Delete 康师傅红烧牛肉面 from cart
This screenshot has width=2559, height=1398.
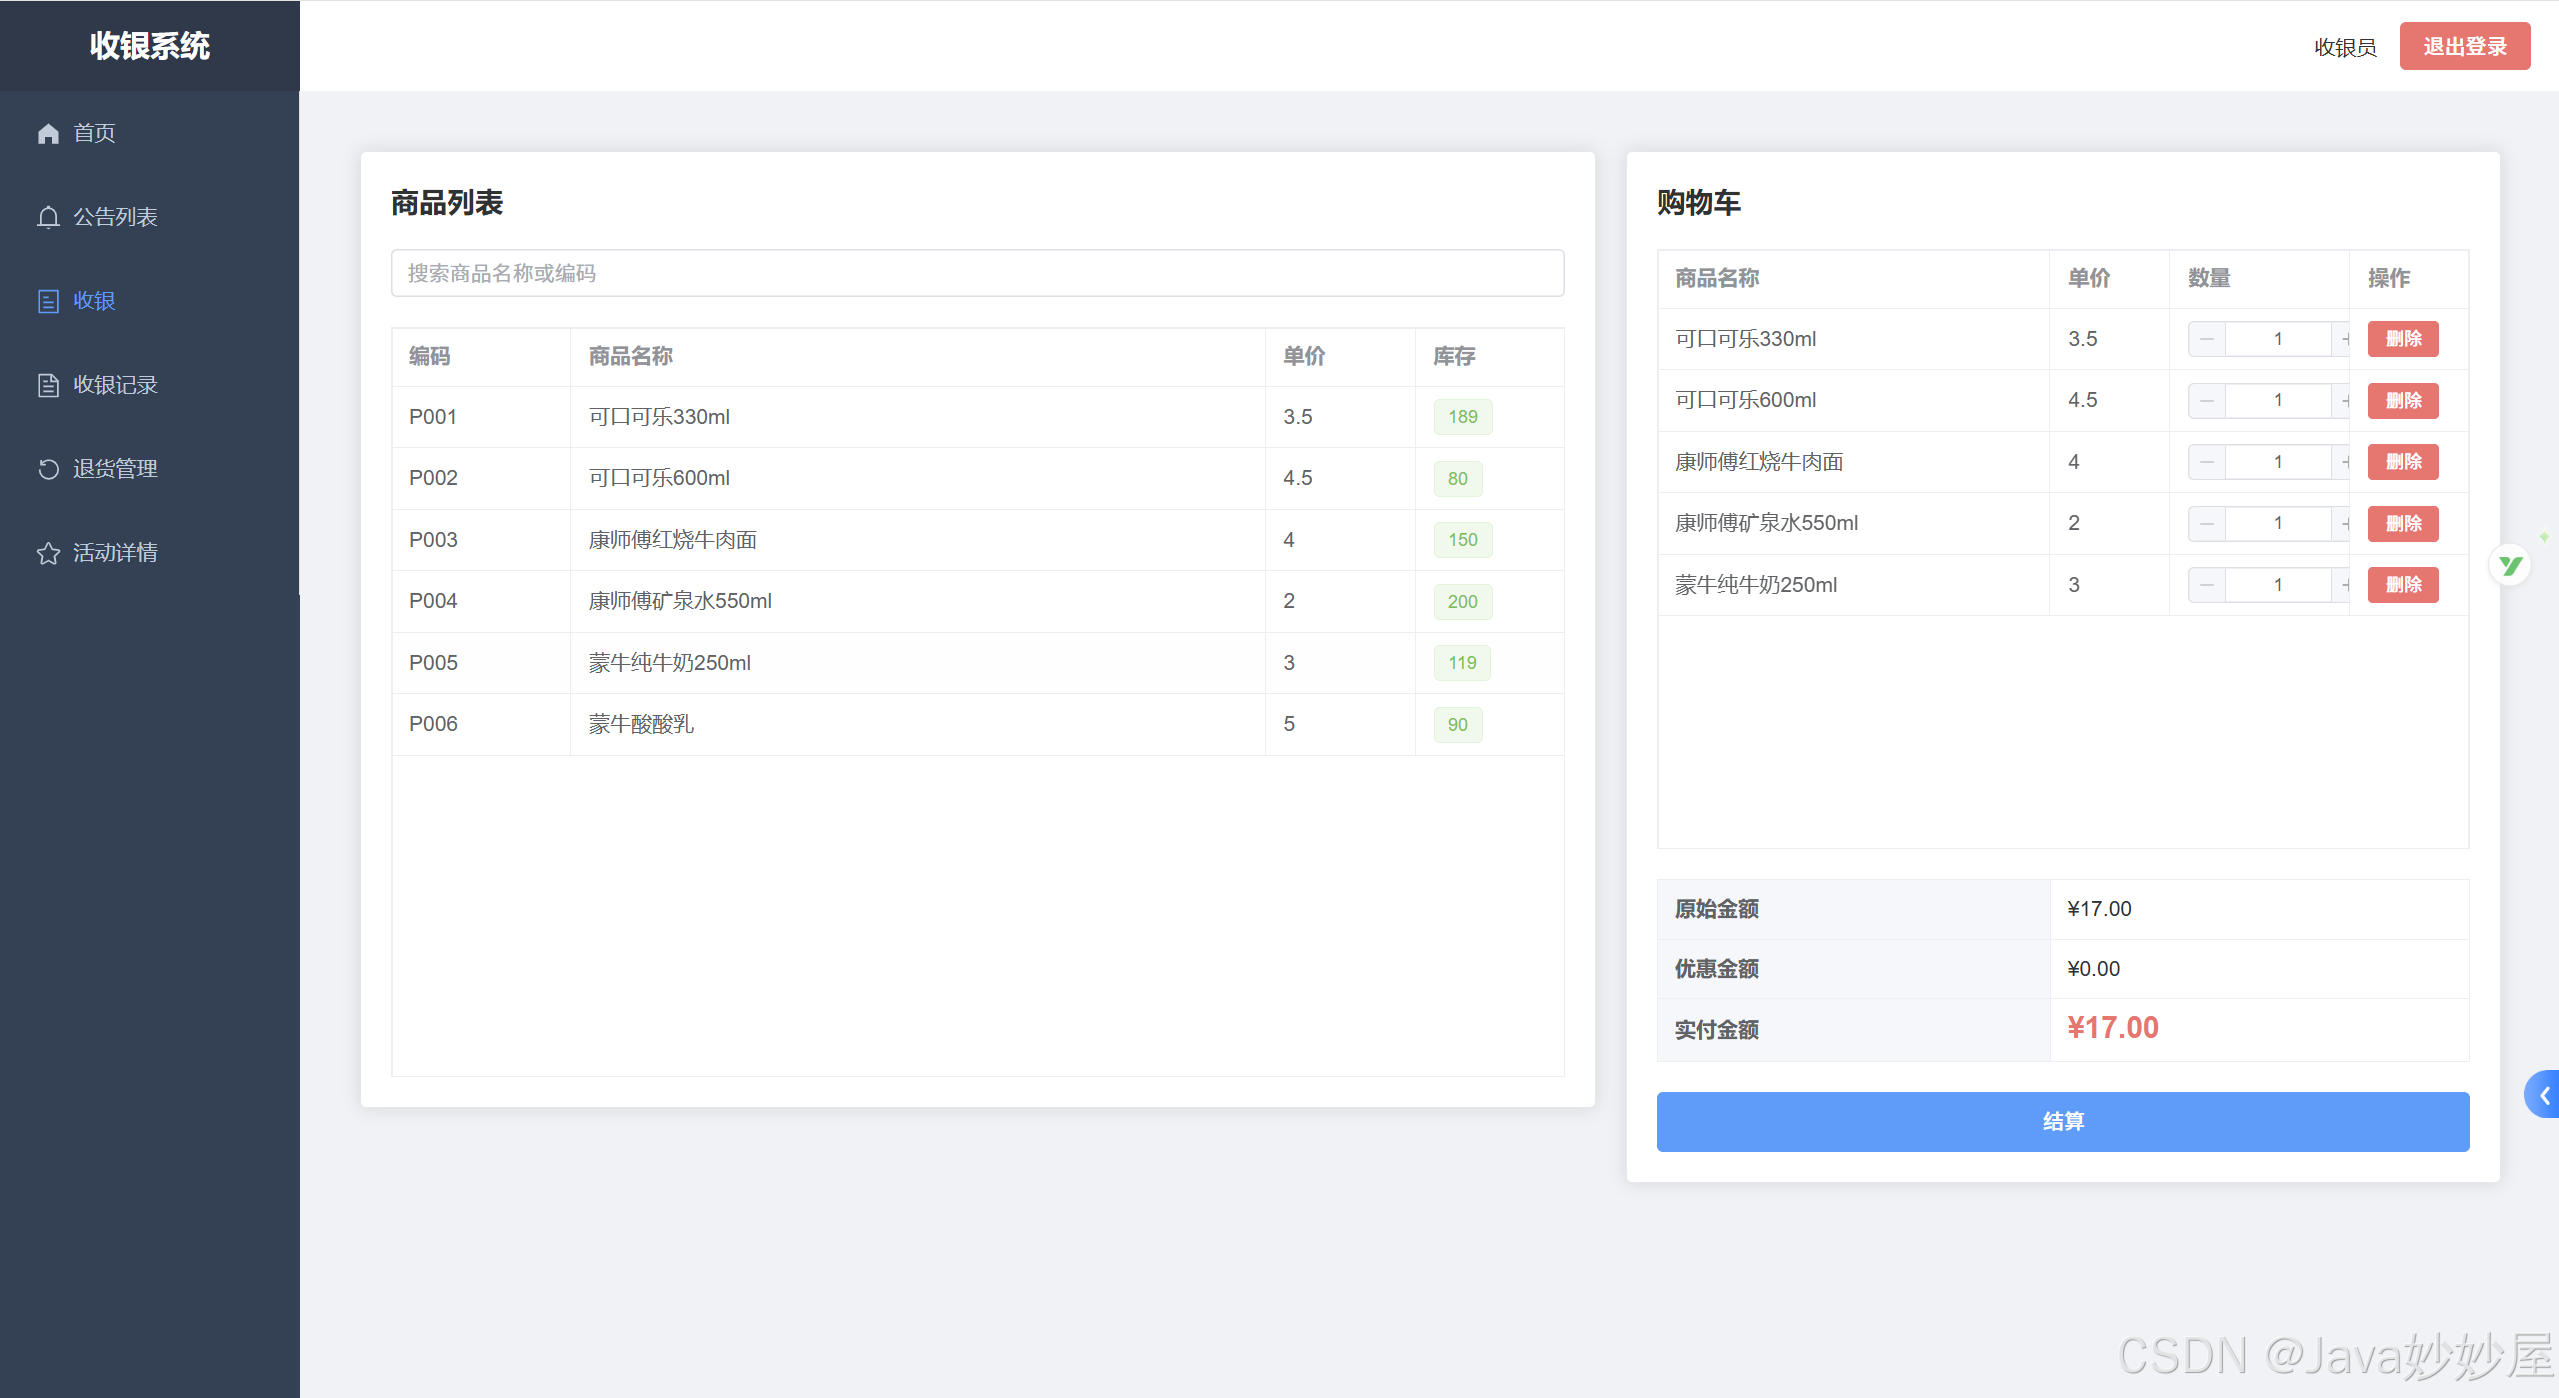point(2402,462)
